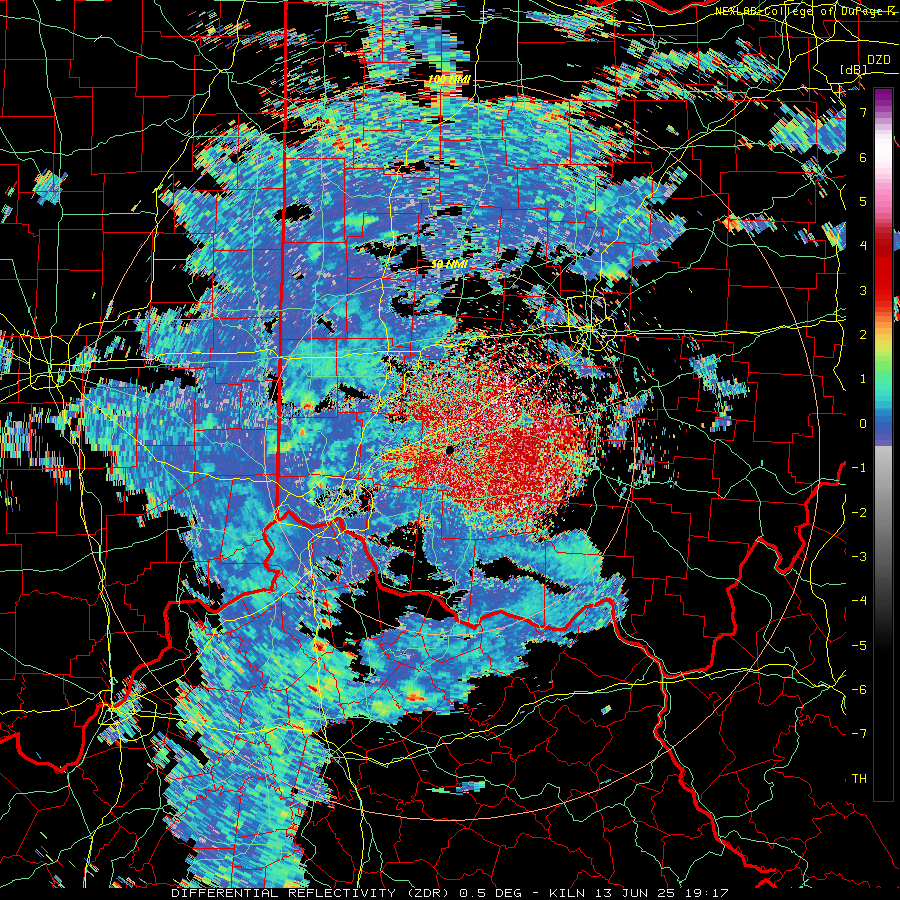Click the -2 value on color scale
This screenshot has height=900, width=900.
[x=859, y=513]
